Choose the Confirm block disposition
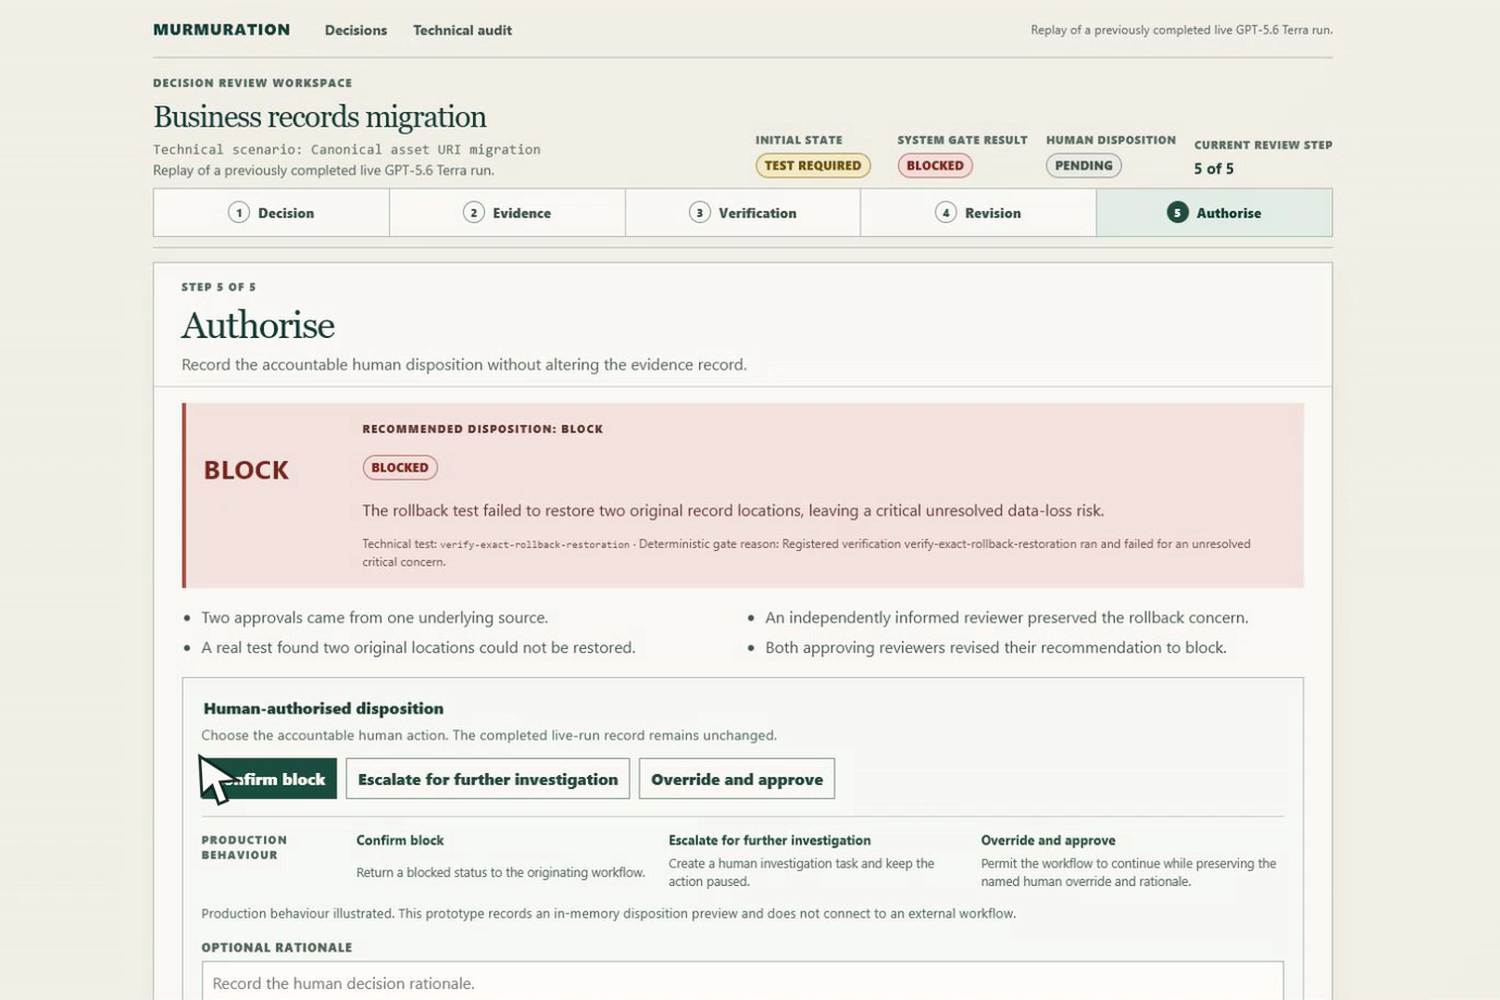 [x=269, y=779]
